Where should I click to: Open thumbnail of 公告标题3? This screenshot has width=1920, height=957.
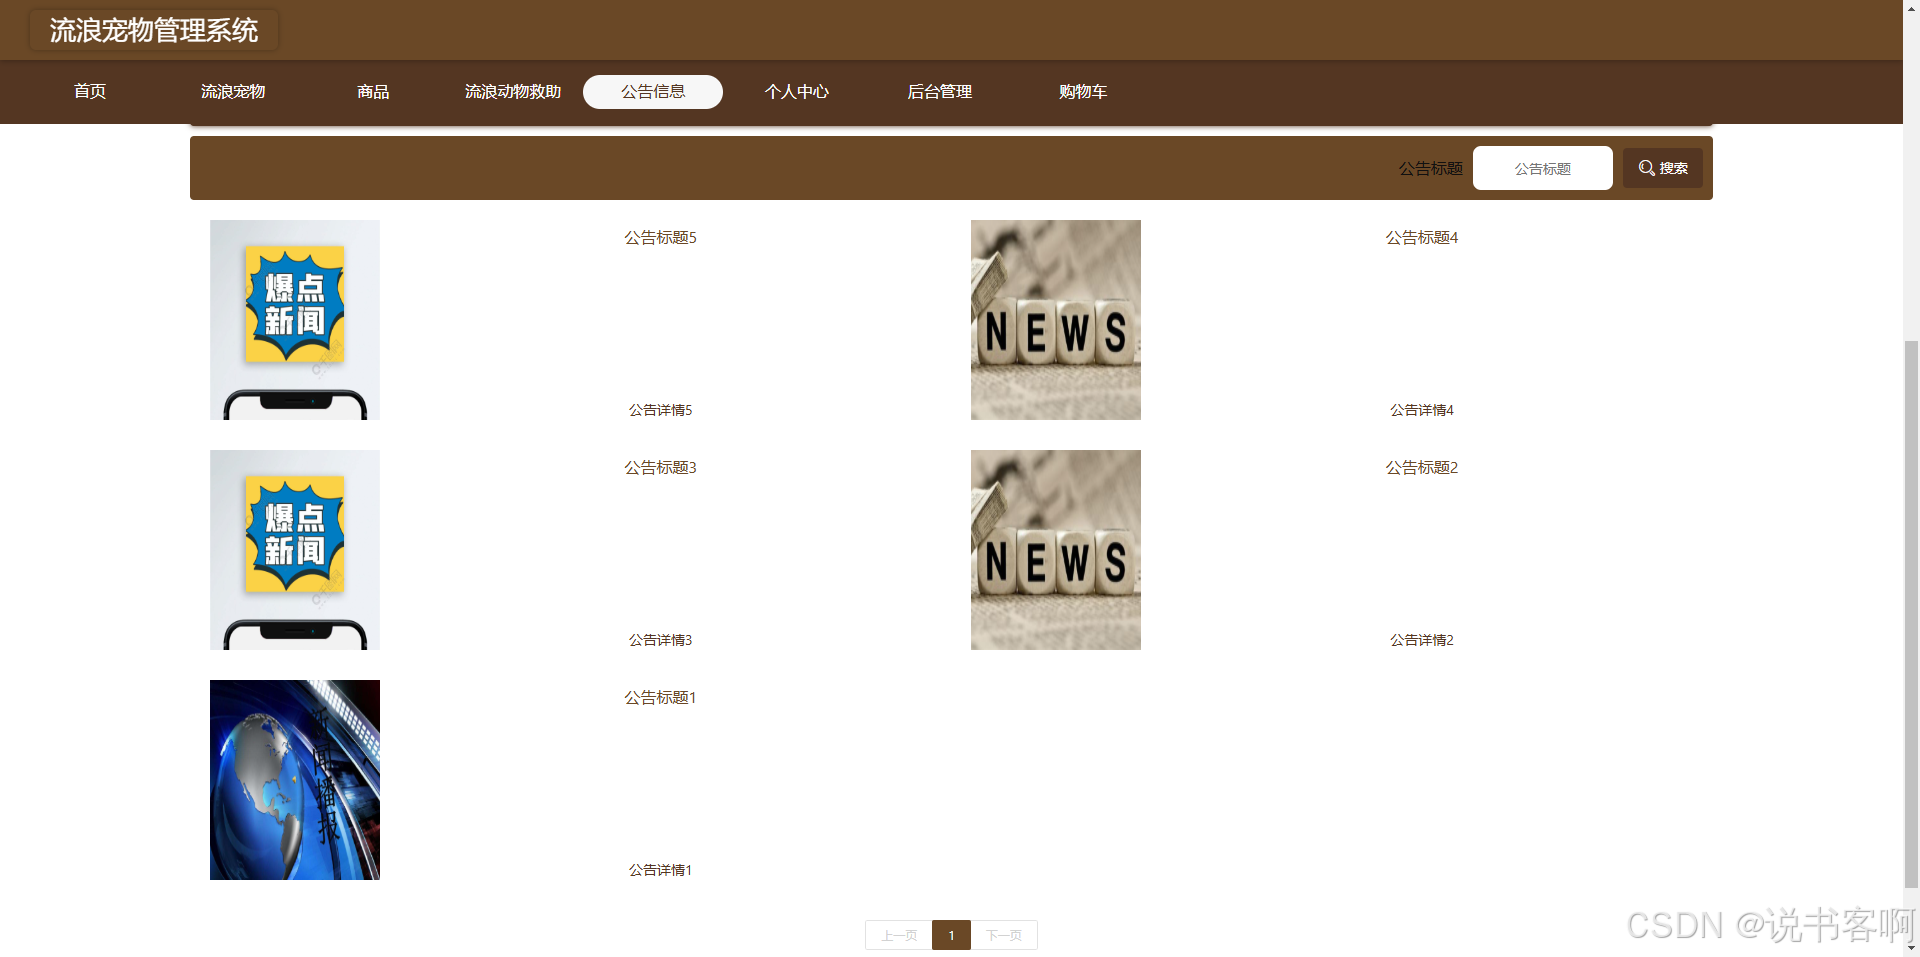[x=295, y=550]
